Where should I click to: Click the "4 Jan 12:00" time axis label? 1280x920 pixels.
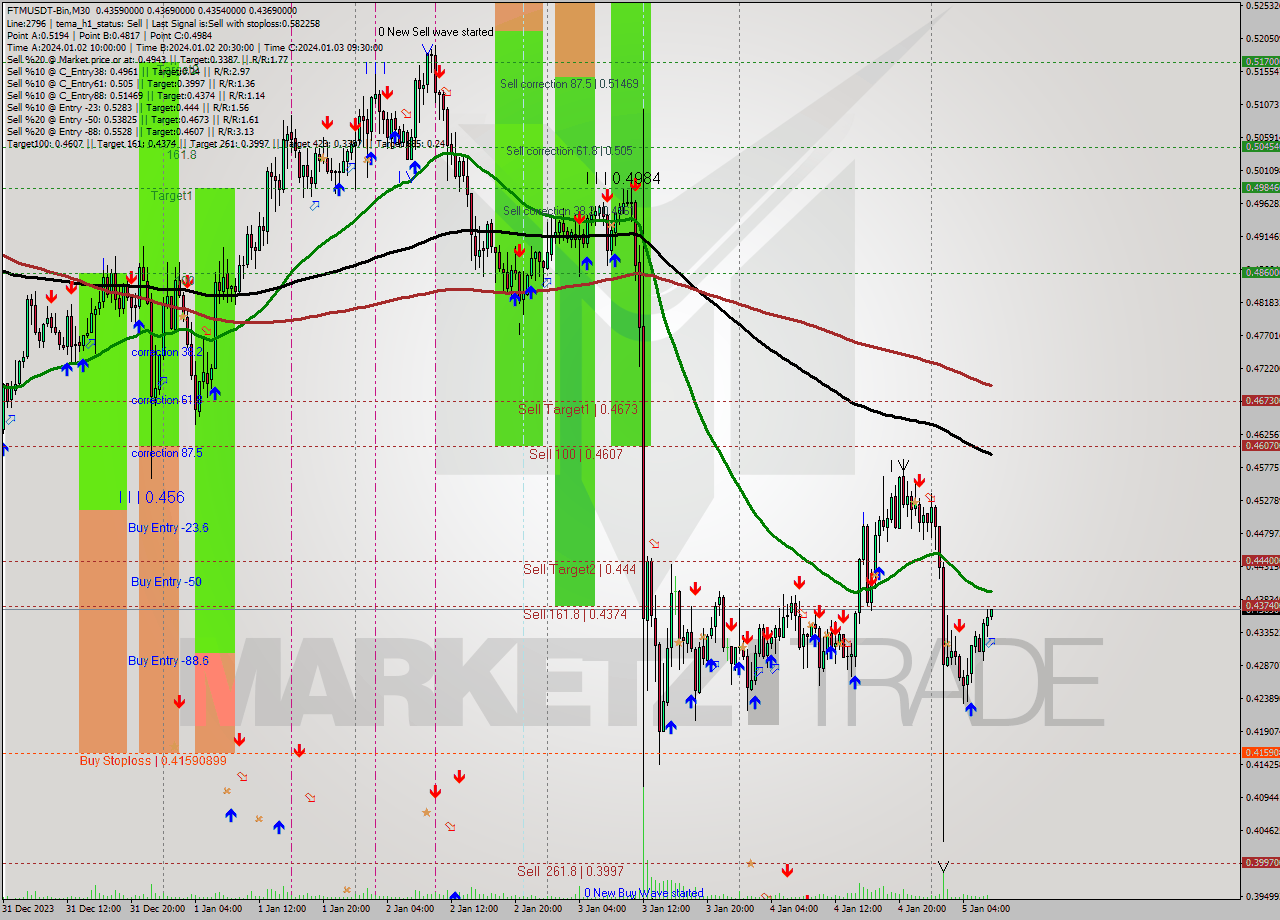click(x=859, y=909)
